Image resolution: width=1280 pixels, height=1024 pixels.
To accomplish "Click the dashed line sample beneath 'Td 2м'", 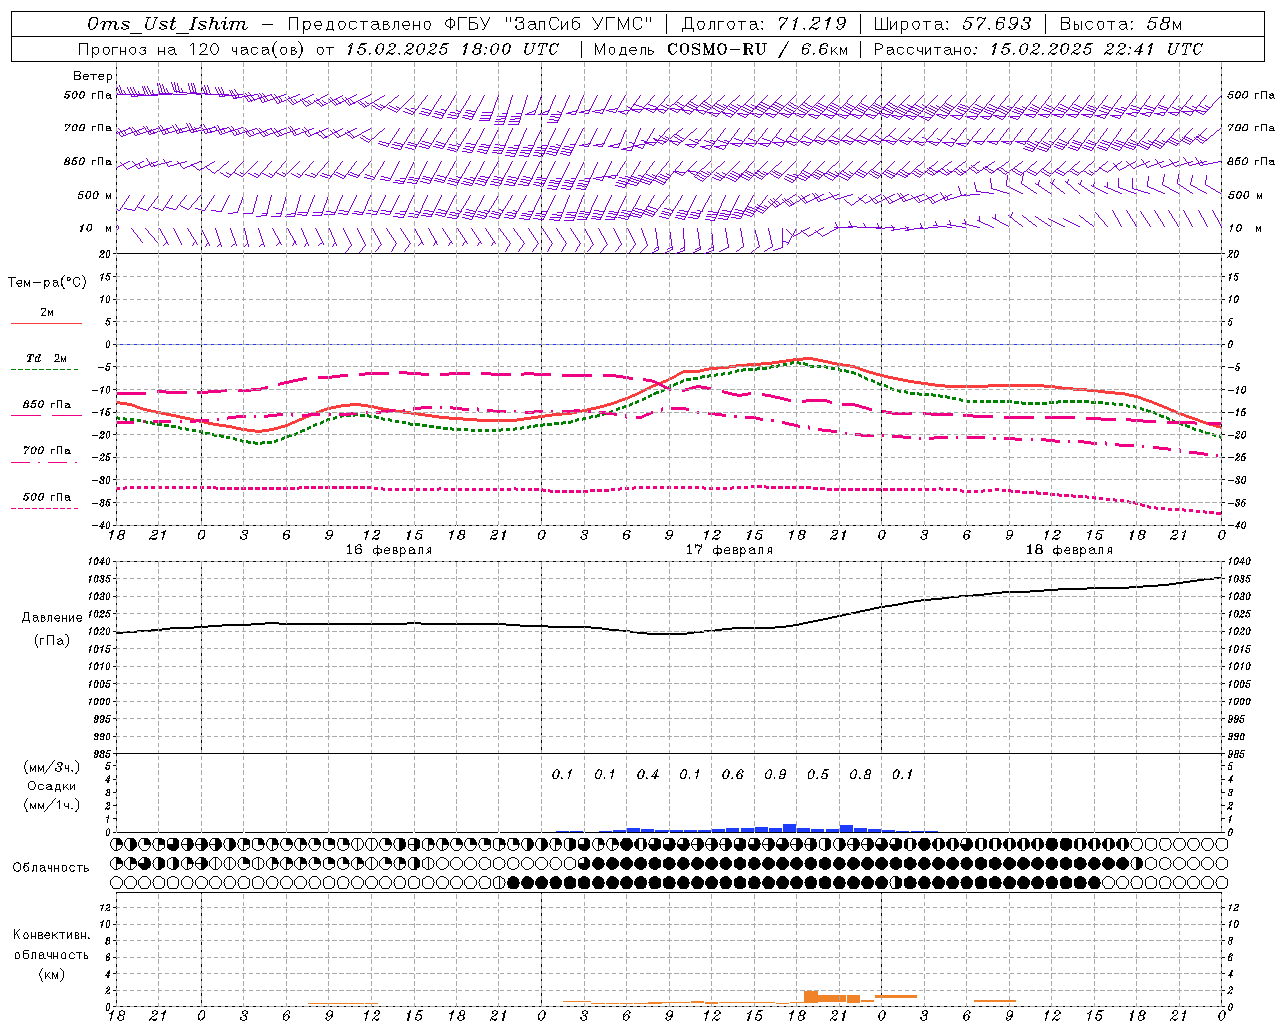I will pyautogui.click(x=46, y=369).
